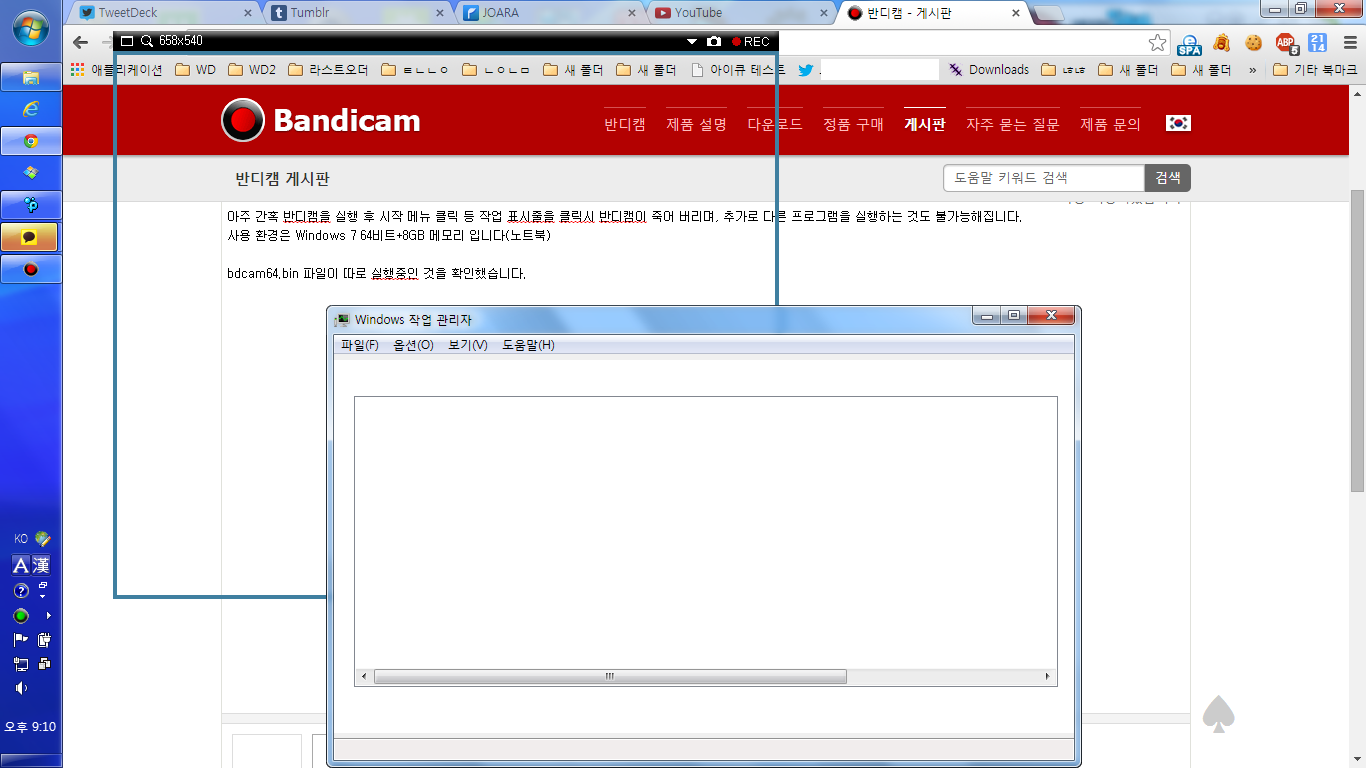Open the 라스트오더 bookmark folder
Image resolution: width=1366 pixels, height=768 pixels.
click(328, 70)
